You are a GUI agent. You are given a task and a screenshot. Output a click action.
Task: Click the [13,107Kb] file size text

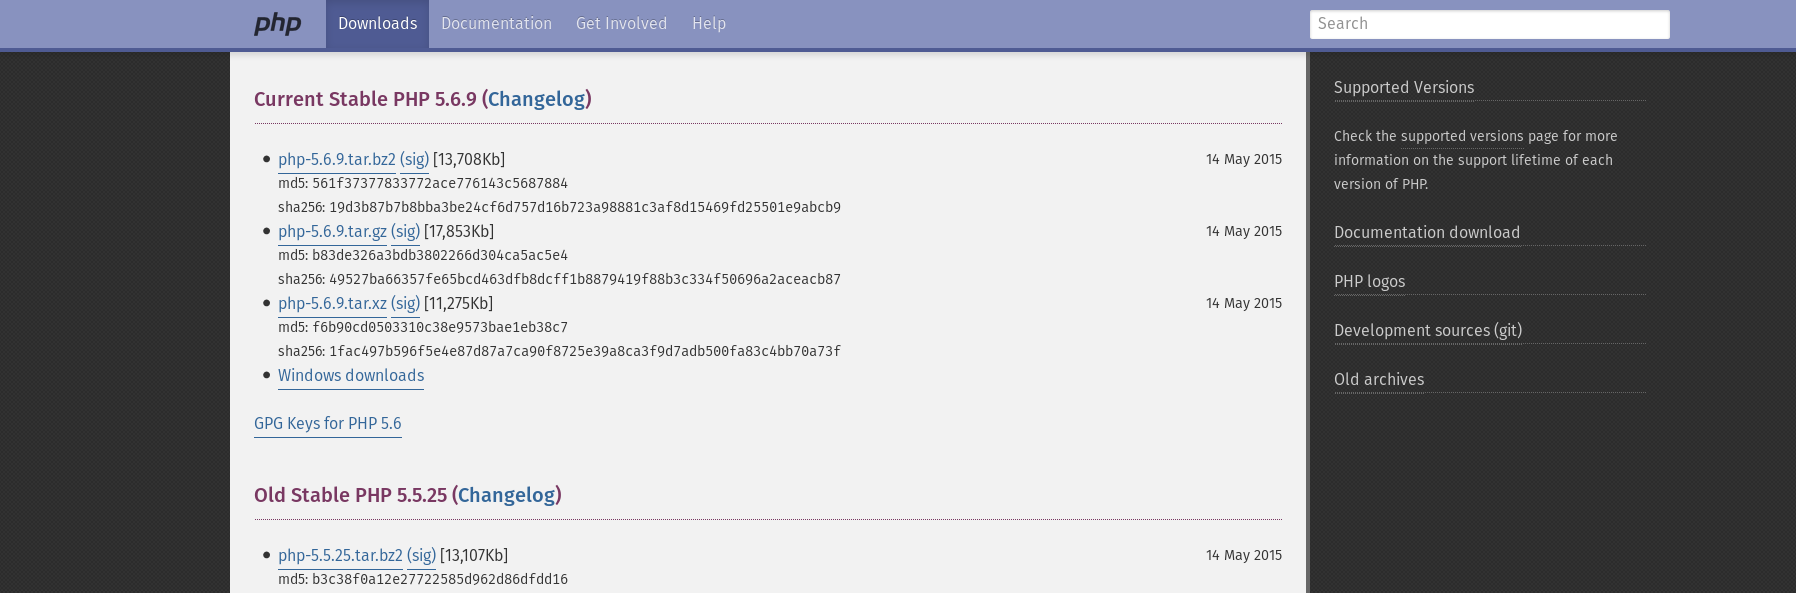tap(474, 555)
